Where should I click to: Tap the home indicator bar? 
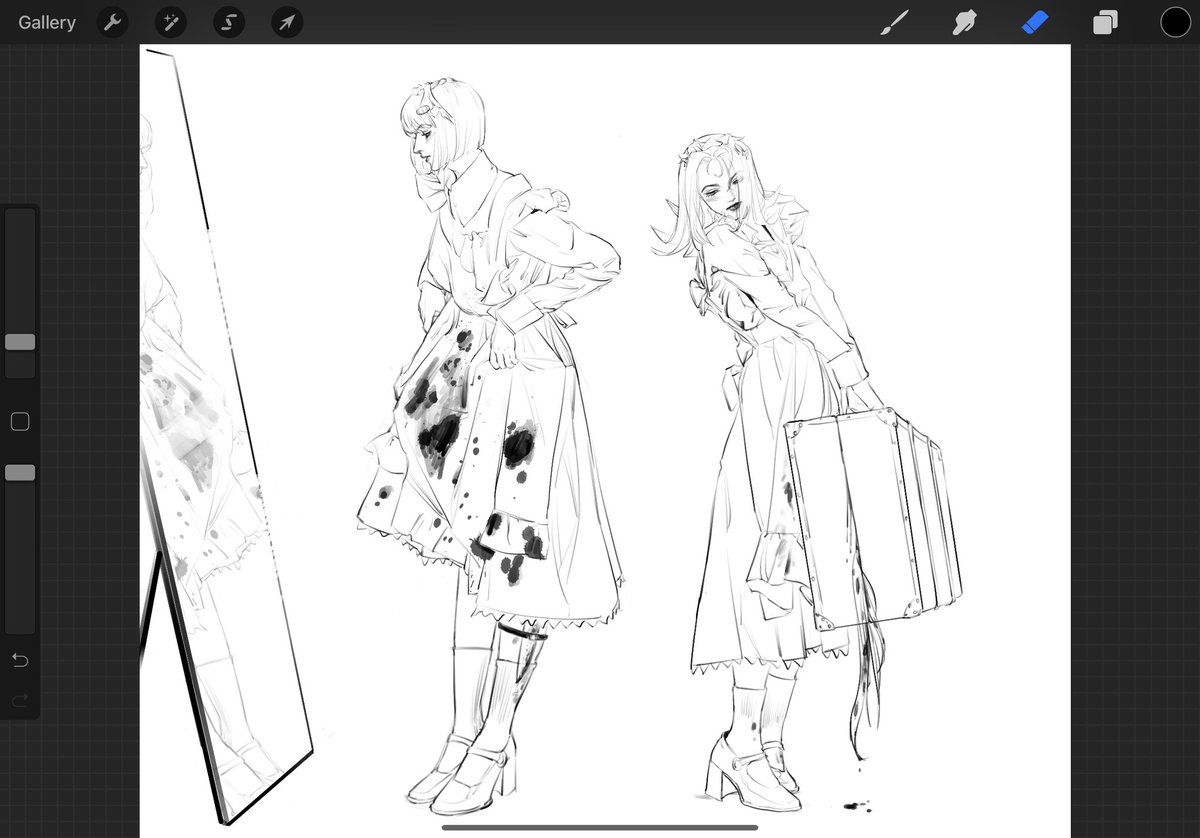[x=600, y=827]
